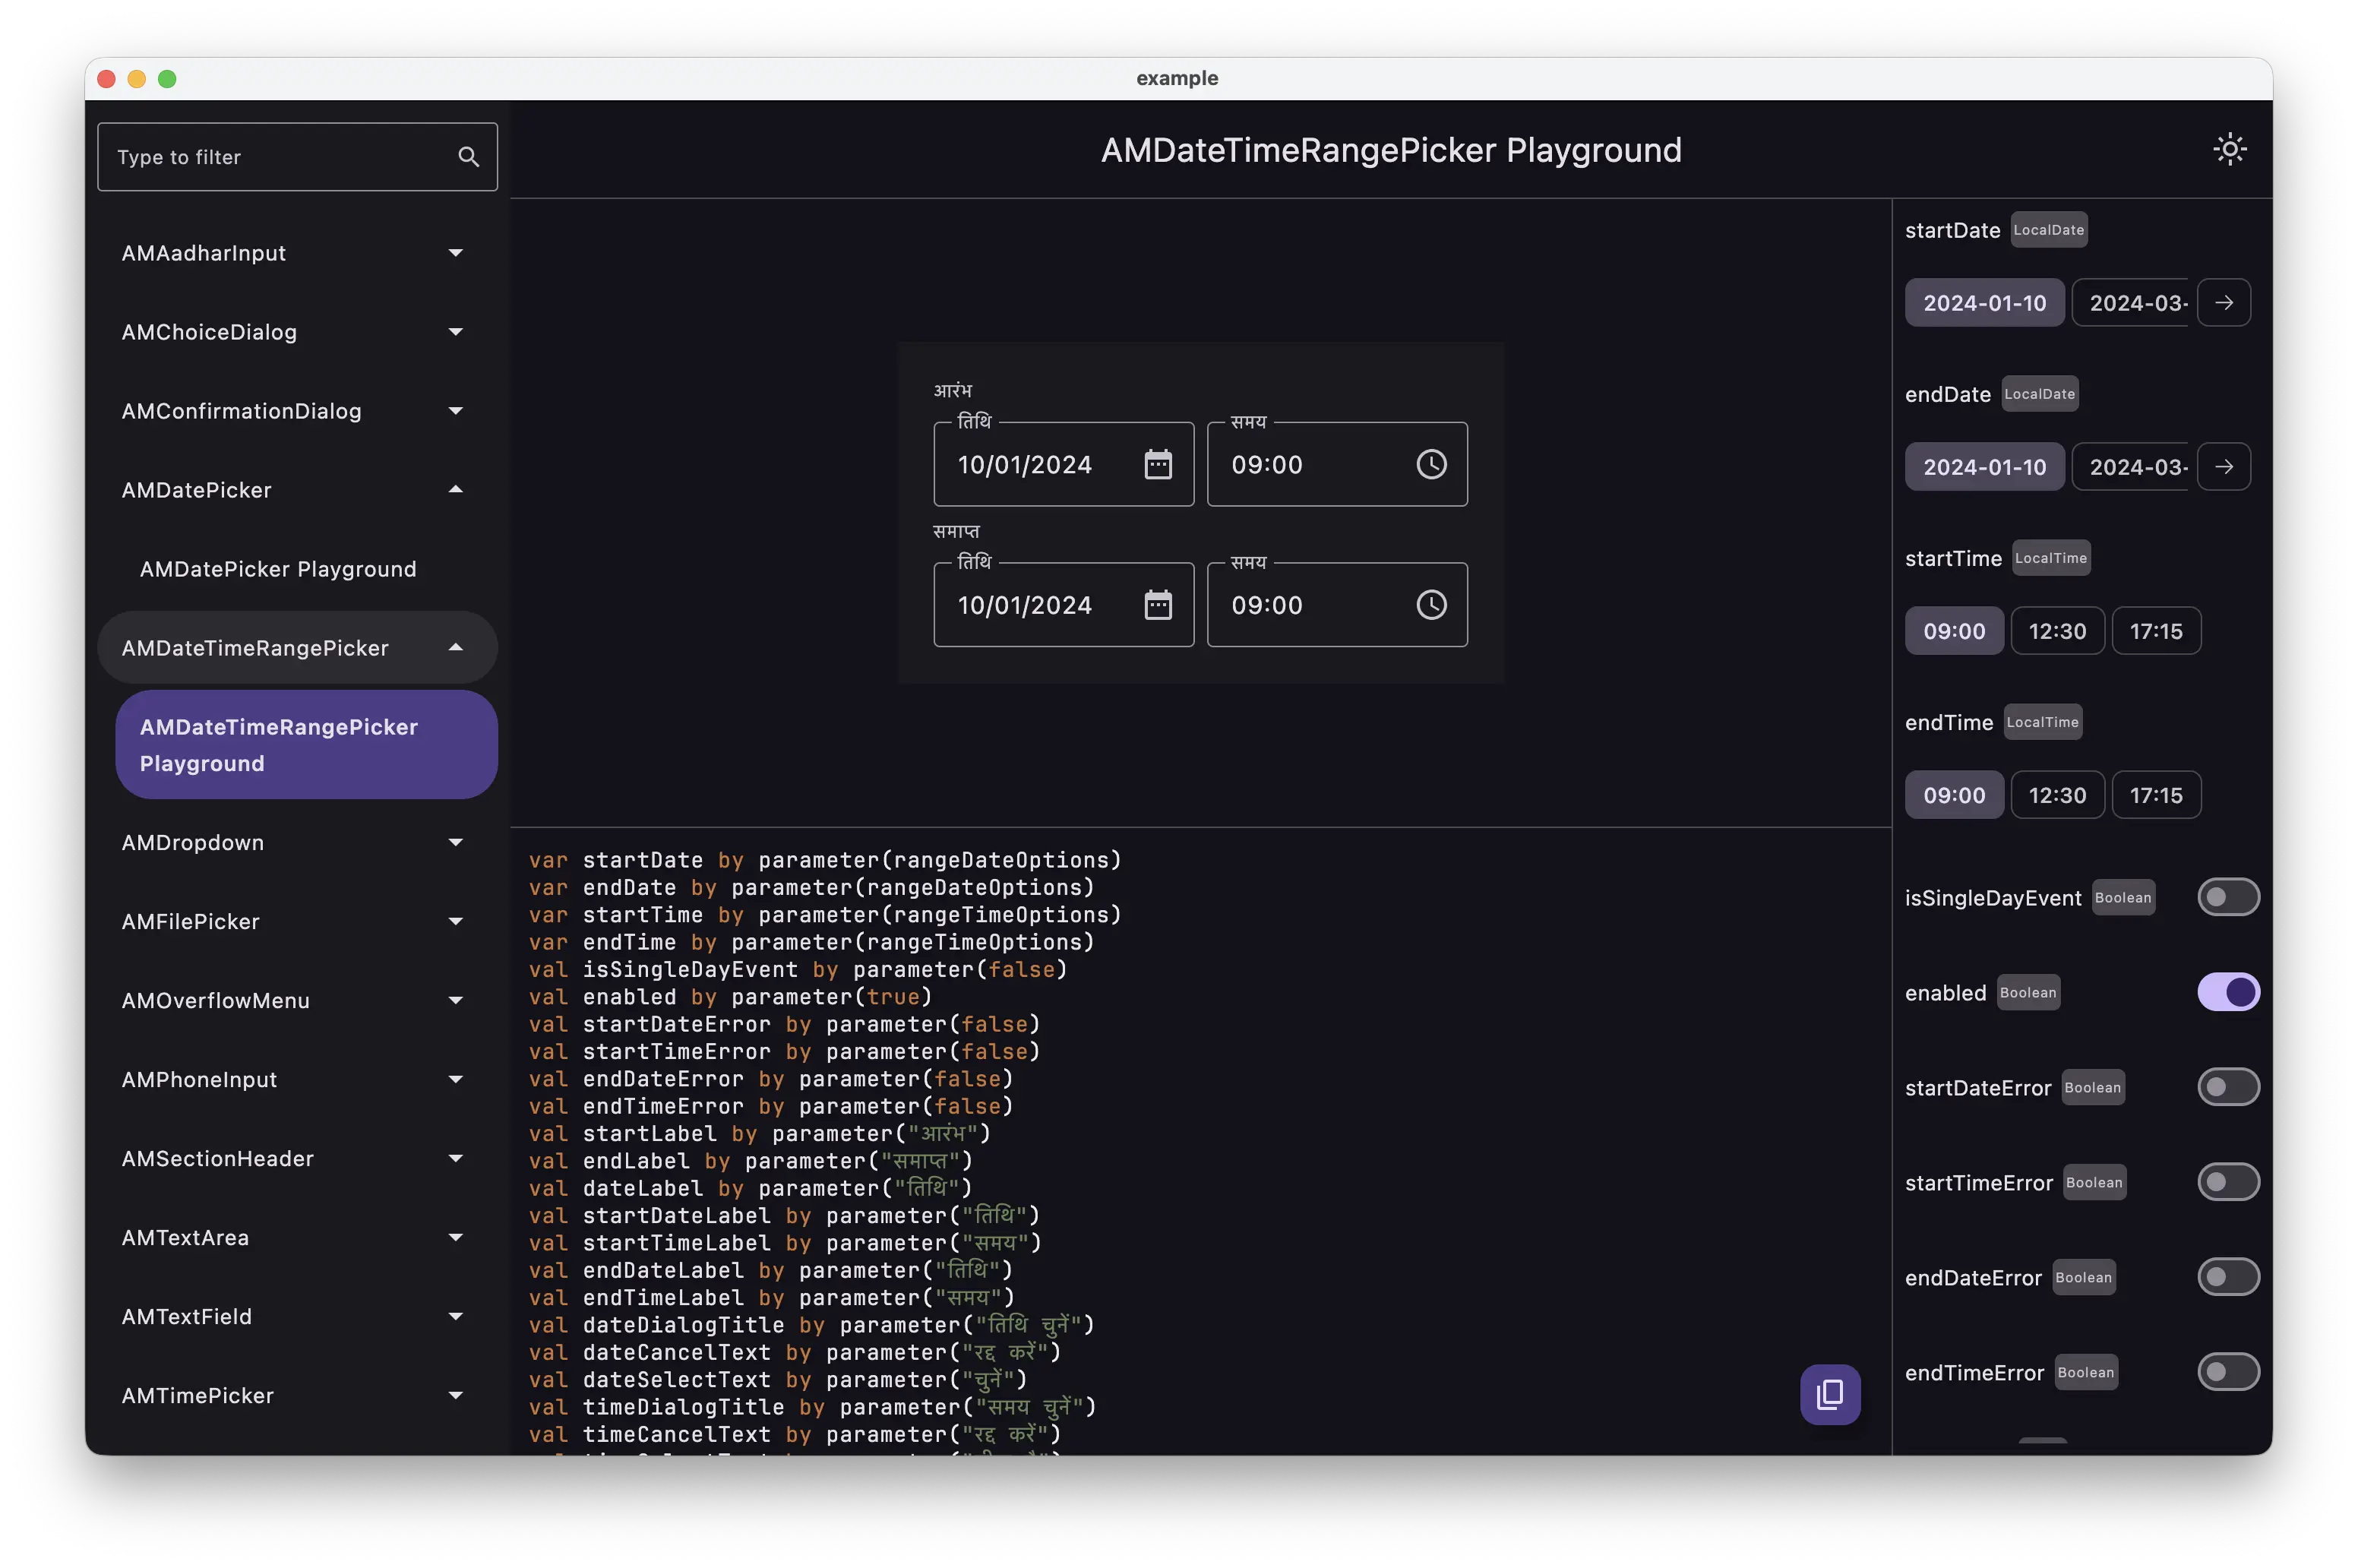Screen dimensions: 2358x1568
Task: Toggle endTimeError switch
Action: [2228, 1372]
